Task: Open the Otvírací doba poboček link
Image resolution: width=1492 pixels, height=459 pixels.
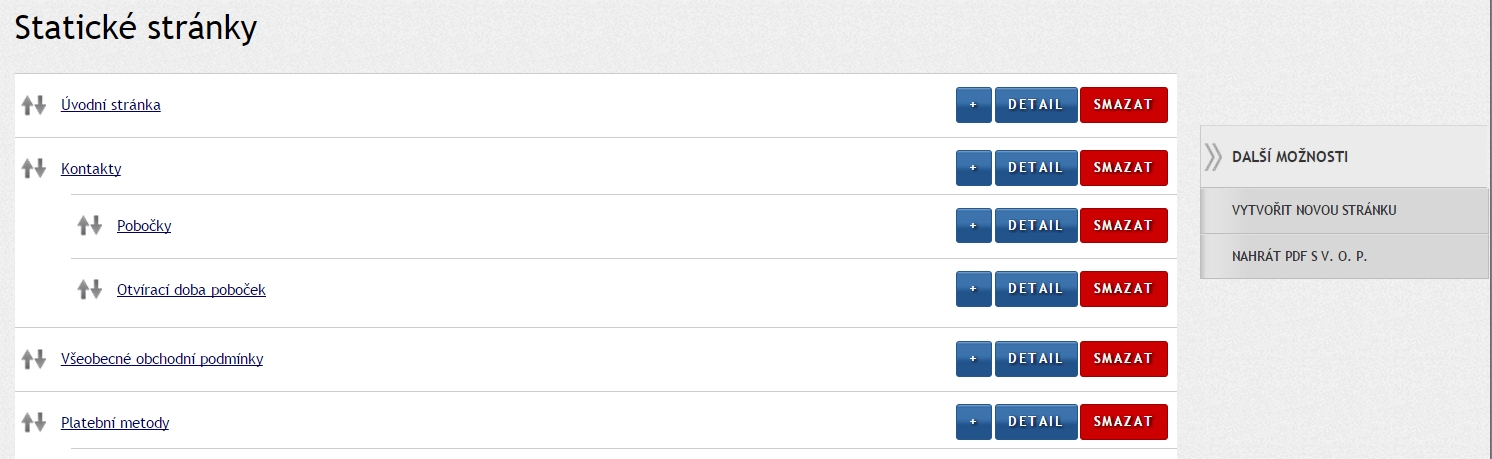Action: pyautogui.click(x=191, y=290)
